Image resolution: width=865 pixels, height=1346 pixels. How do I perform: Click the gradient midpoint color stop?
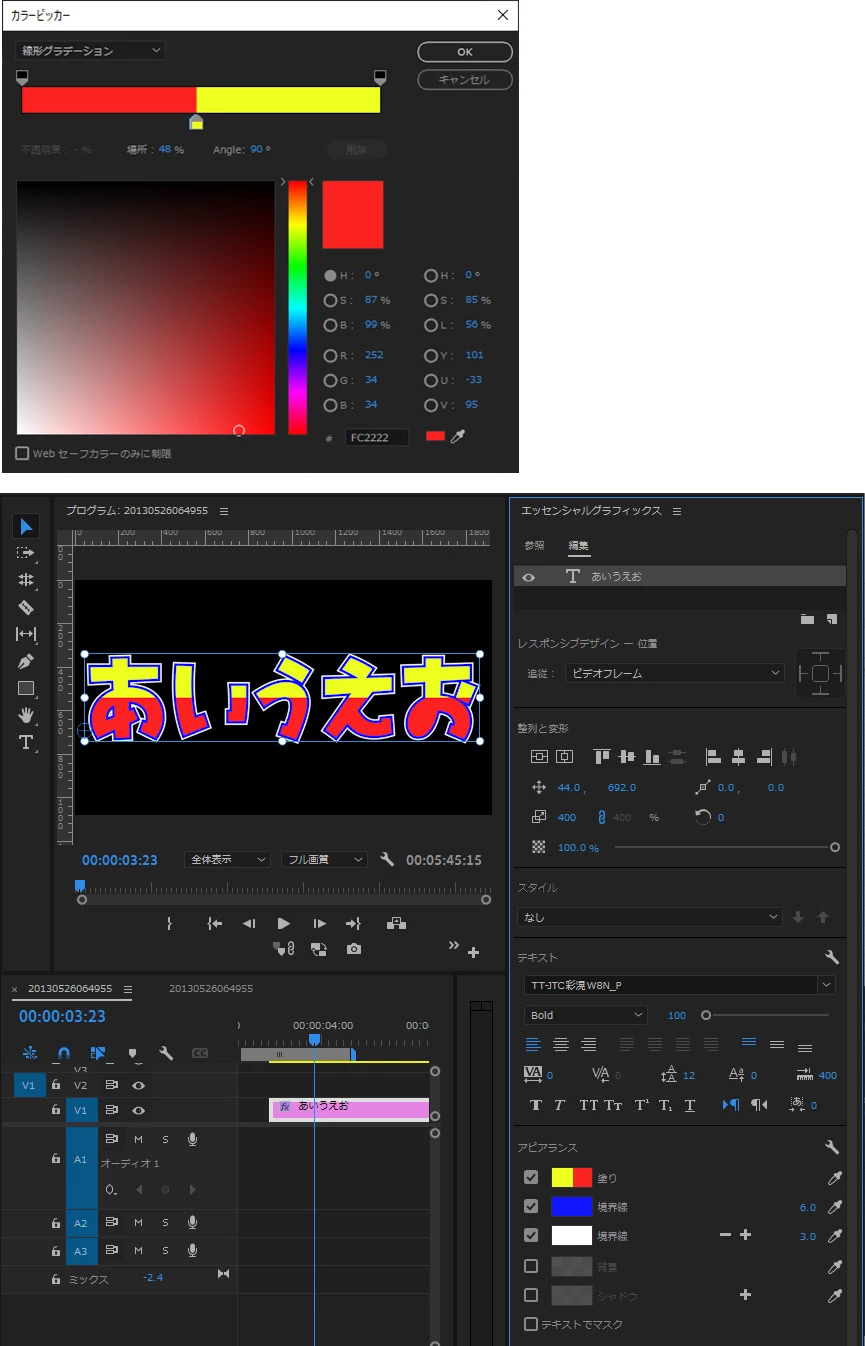point(196,122)
